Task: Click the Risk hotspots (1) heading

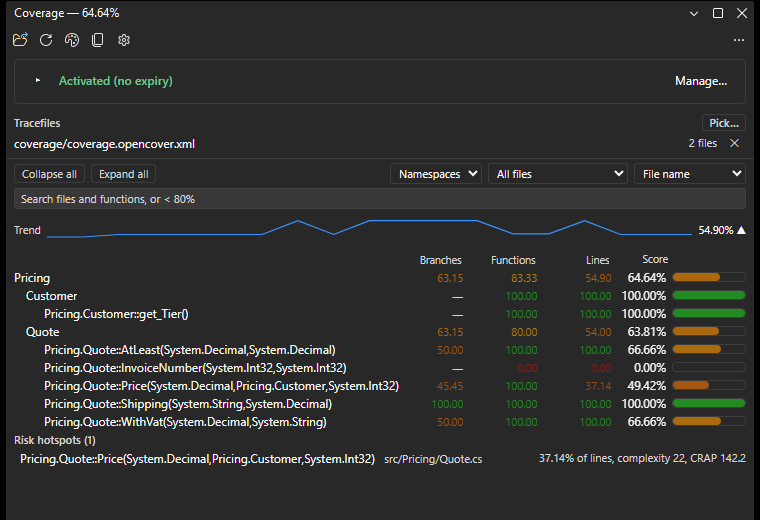Action: coord(55,440)
